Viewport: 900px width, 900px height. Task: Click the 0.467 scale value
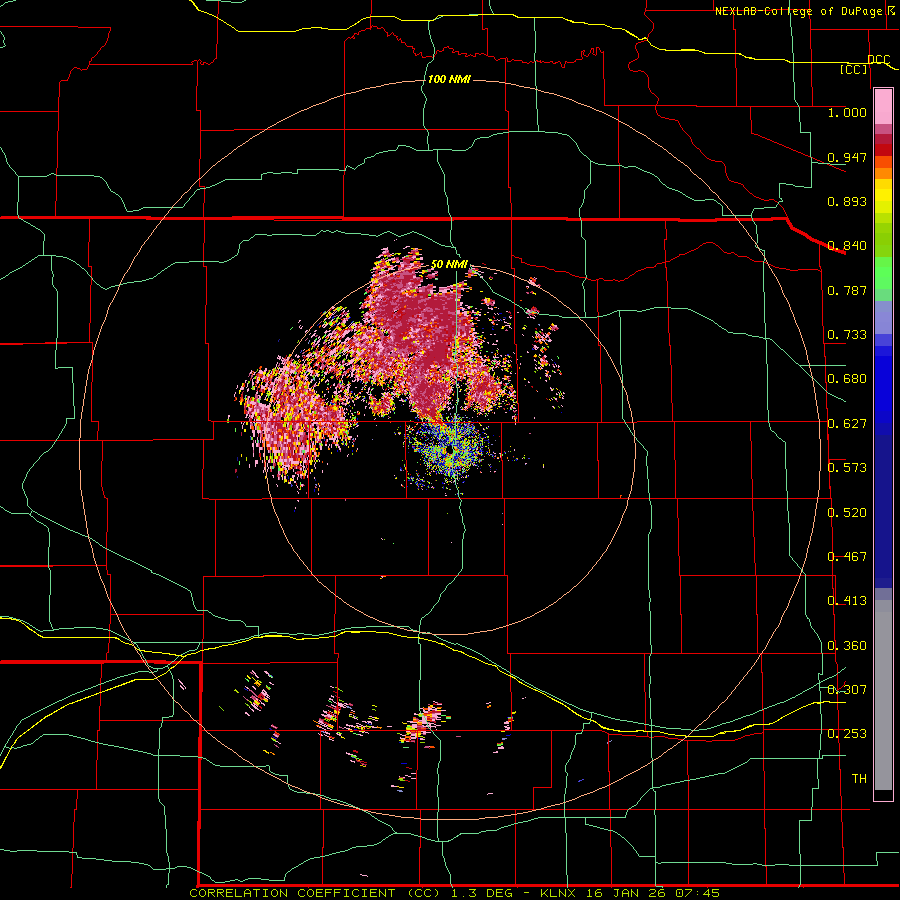847,557
